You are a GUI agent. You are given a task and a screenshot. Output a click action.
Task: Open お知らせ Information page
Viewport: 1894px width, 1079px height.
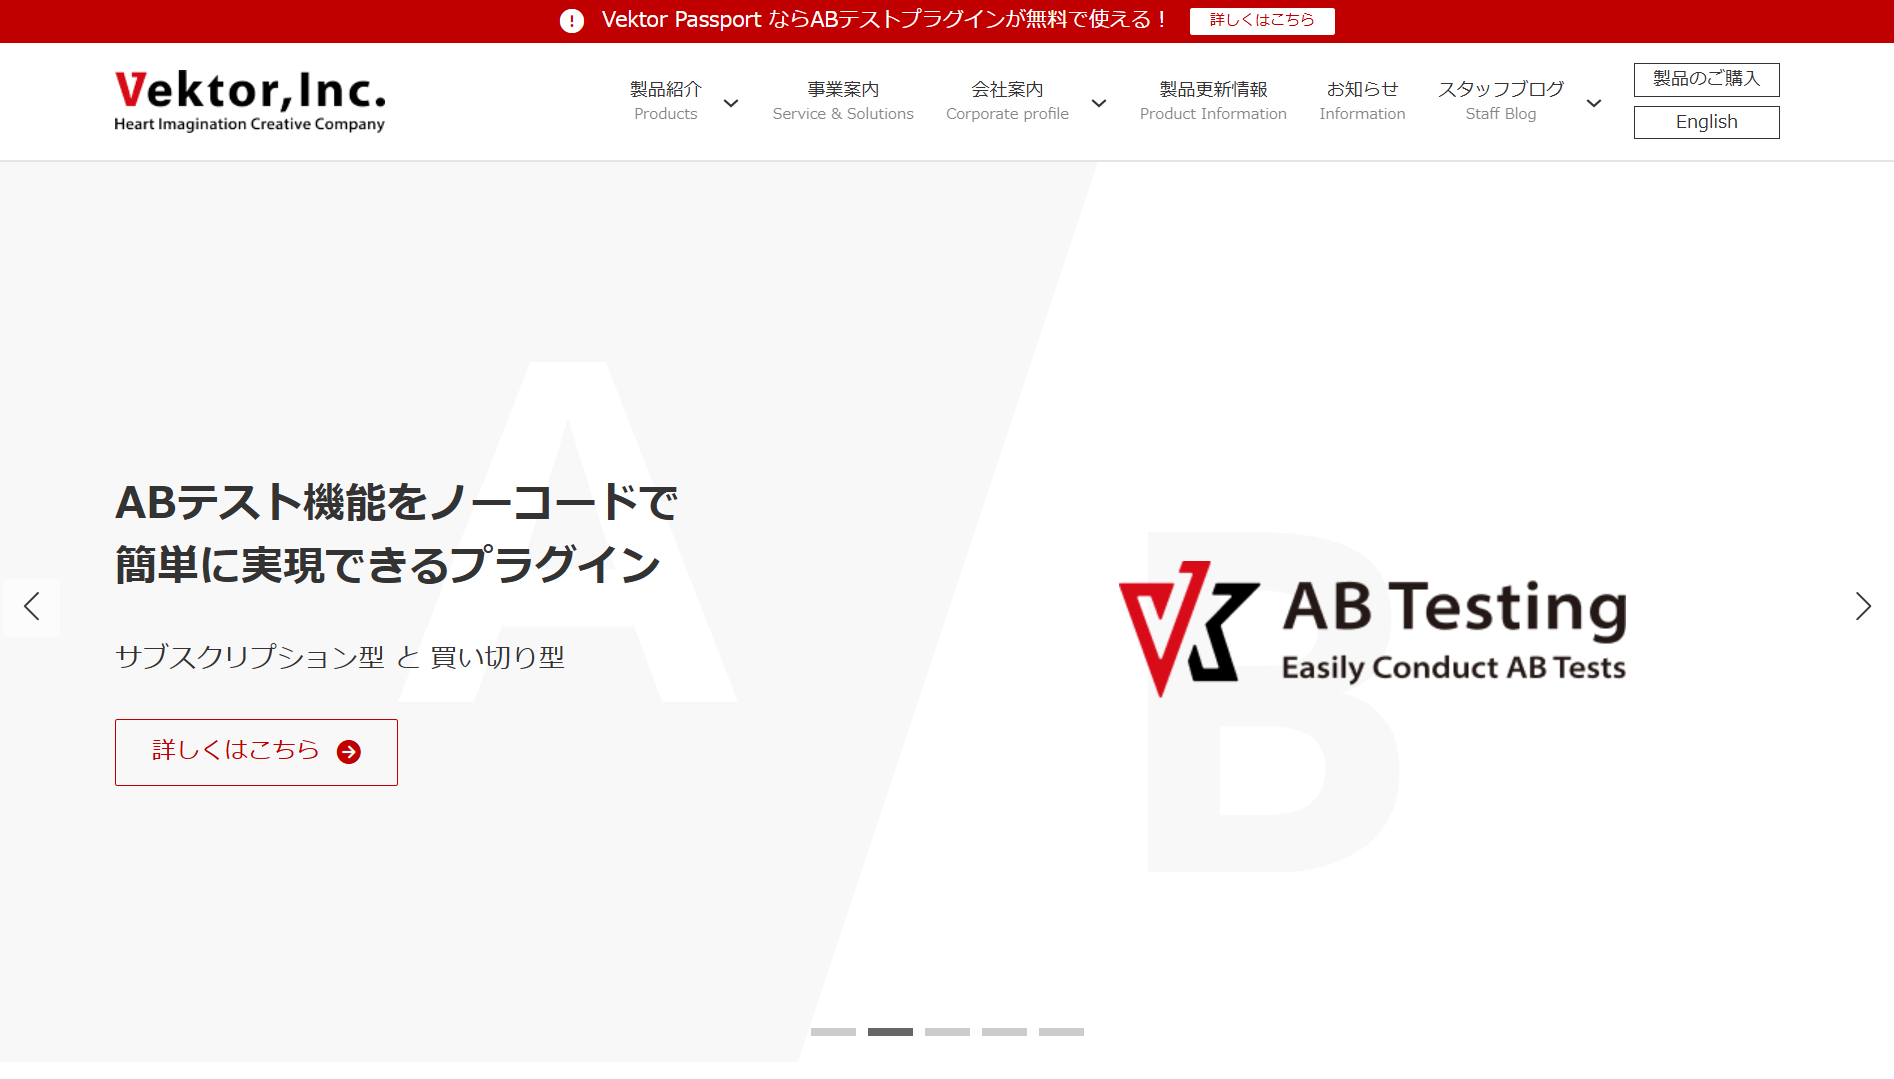[x=1362, y=101]
